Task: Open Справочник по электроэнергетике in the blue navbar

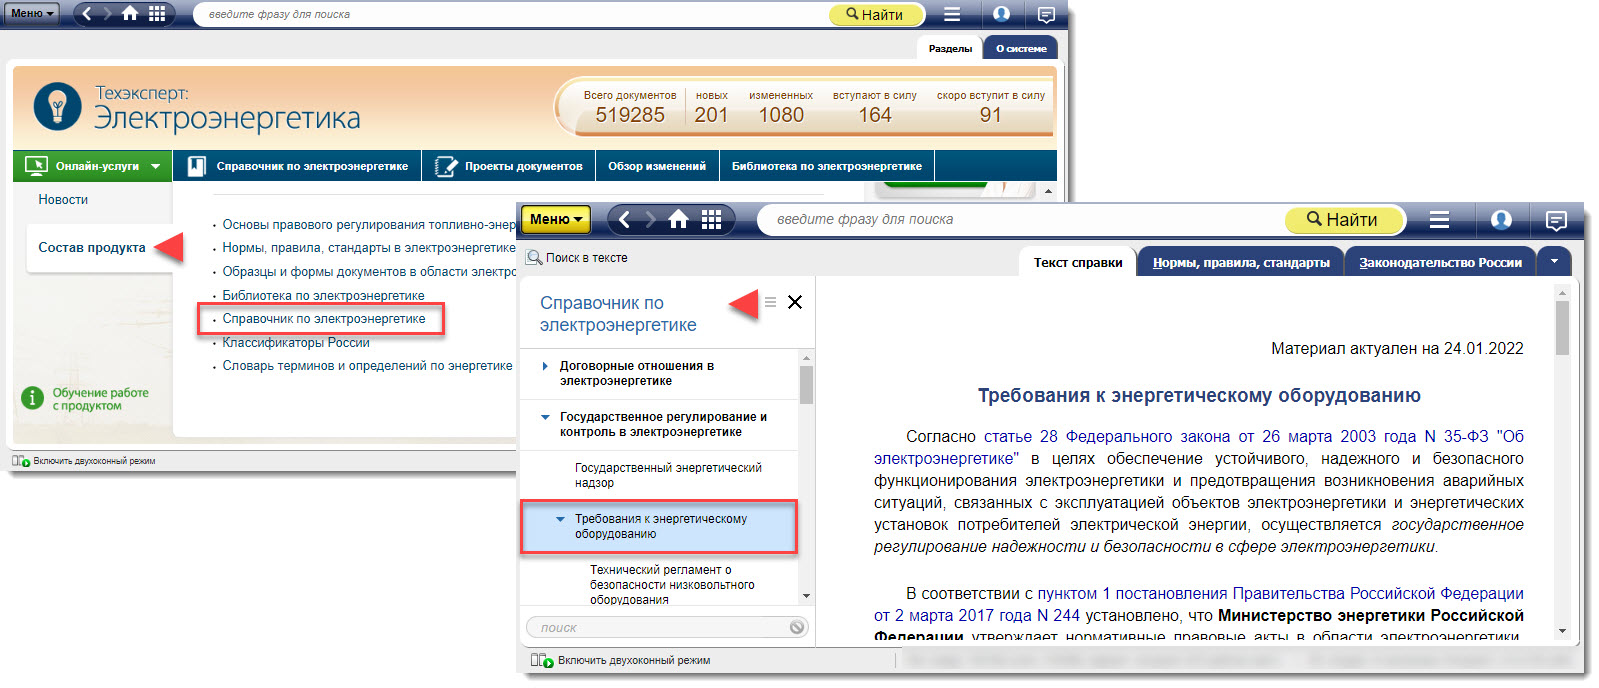Action: pos(298,166)
